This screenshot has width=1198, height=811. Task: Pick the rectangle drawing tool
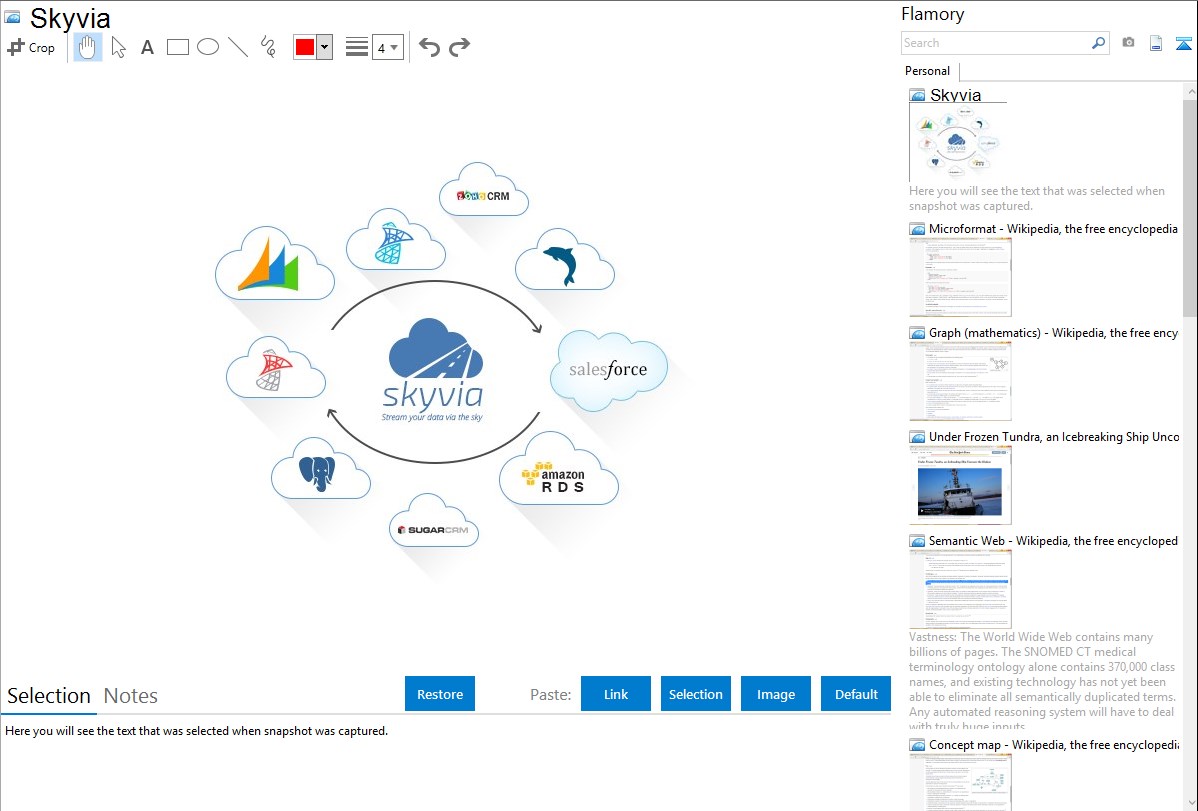click(177, 47)
